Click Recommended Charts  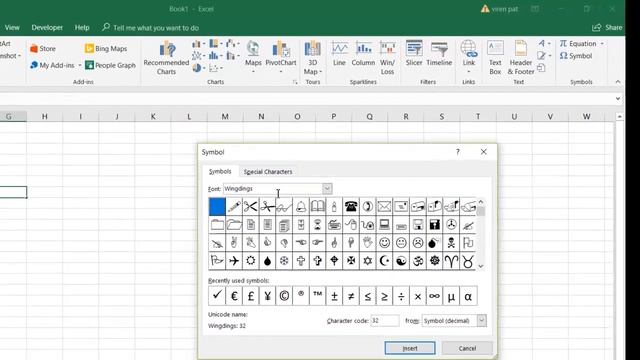pyautogui.click(x=166, y=58)
